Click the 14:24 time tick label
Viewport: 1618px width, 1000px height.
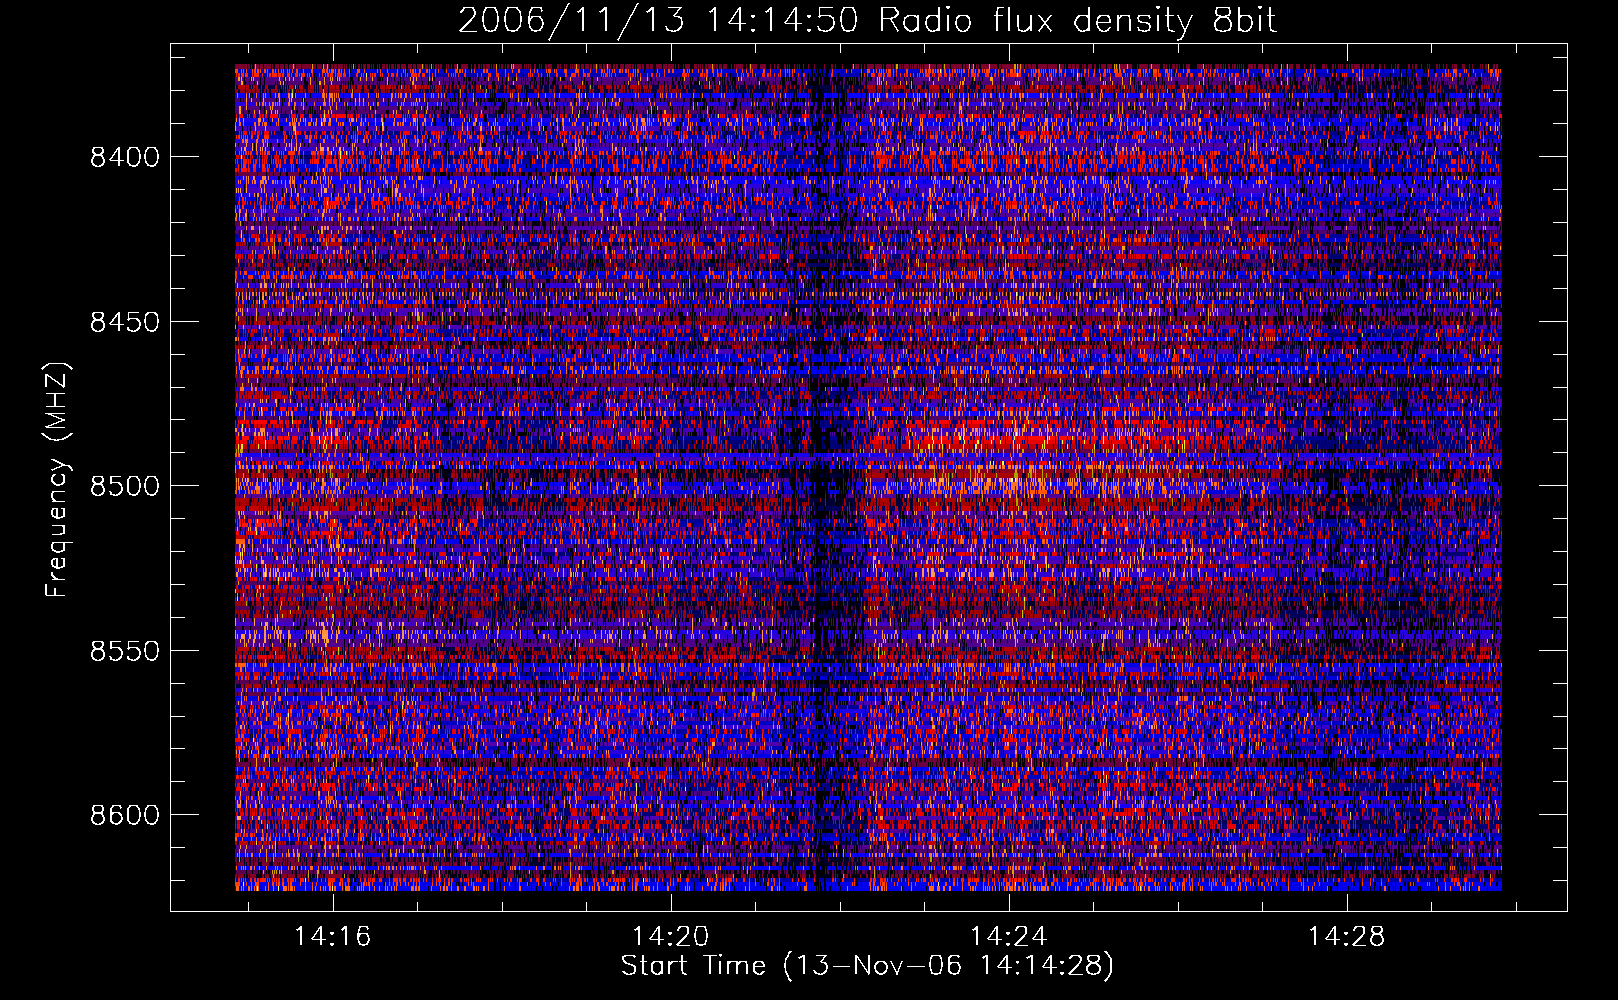pos(1009,937)
